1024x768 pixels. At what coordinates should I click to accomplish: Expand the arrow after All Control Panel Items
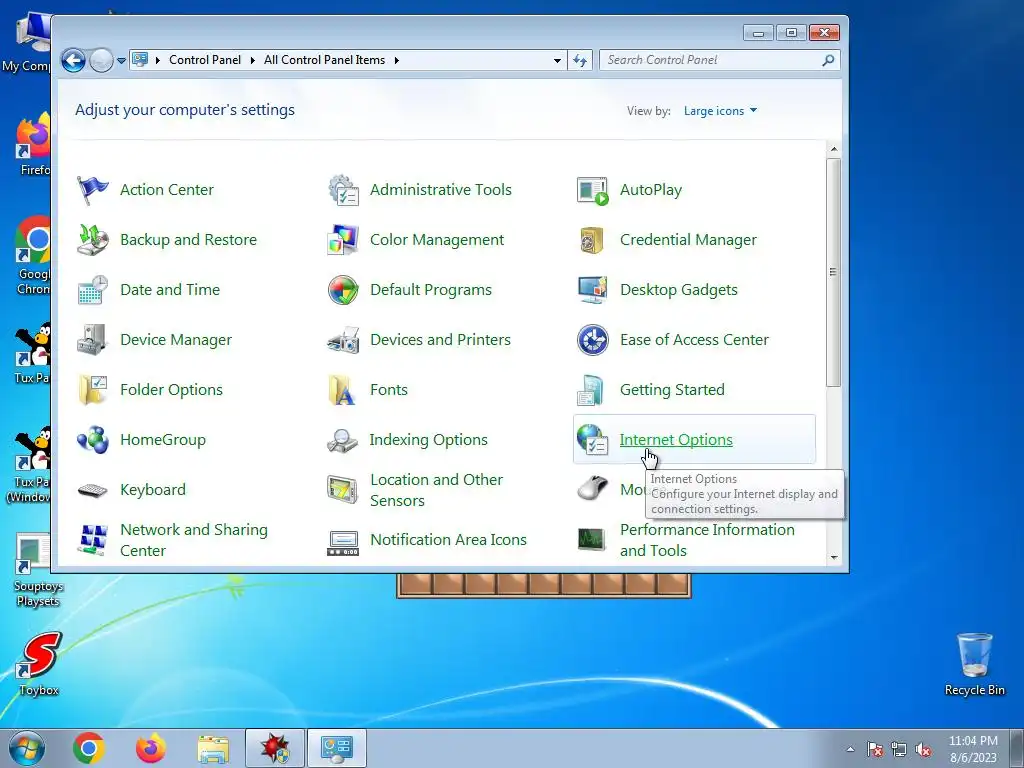click(x=396, y=60)
